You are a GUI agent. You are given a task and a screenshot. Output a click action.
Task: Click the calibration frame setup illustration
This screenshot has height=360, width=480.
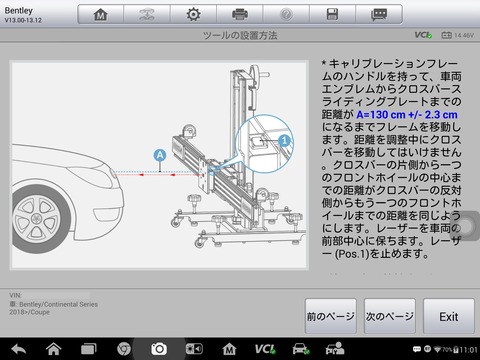coord(159,165)
